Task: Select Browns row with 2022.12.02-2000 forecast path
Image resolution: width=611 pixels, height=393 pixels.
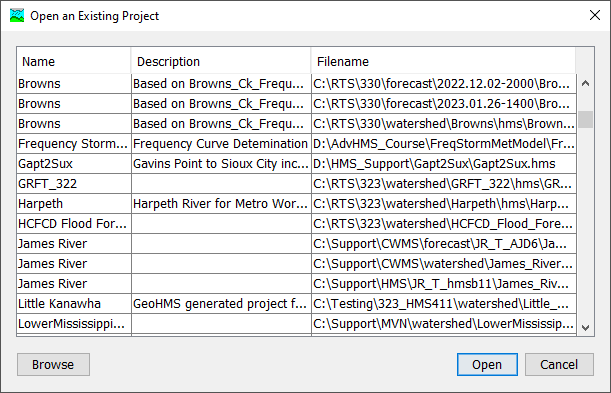Action: tap(297, 84)
